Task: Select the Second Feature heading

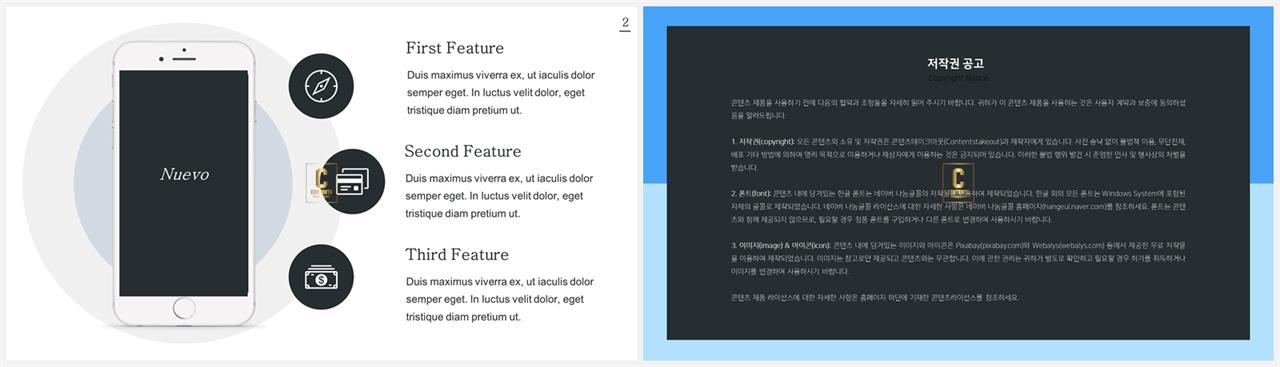Action: tap(463, 151)
